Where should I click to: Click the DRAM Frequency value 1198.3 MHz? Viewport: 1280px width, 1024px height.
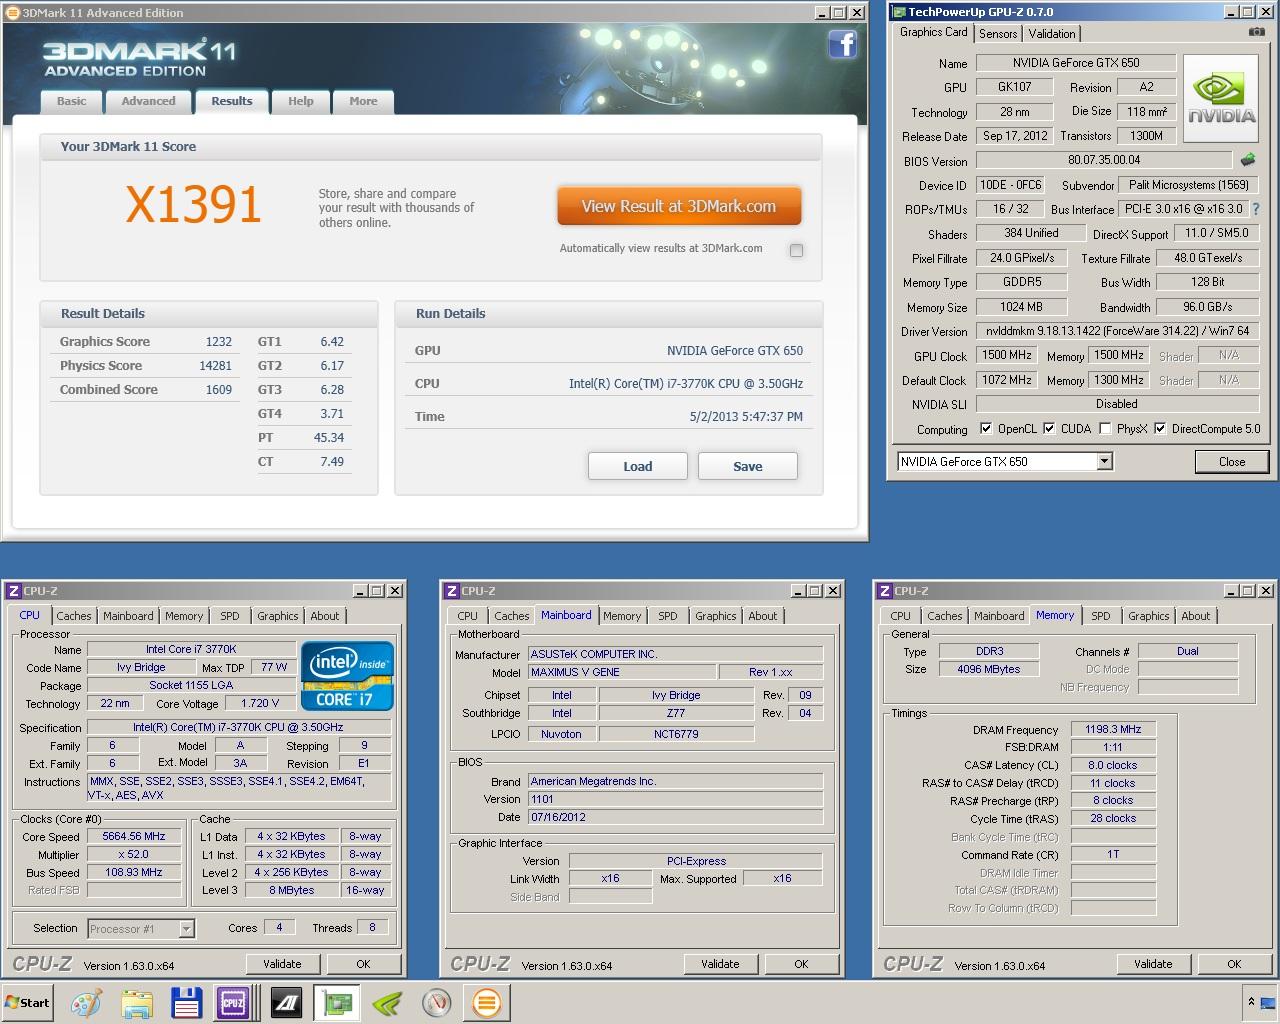(1113, 729)
